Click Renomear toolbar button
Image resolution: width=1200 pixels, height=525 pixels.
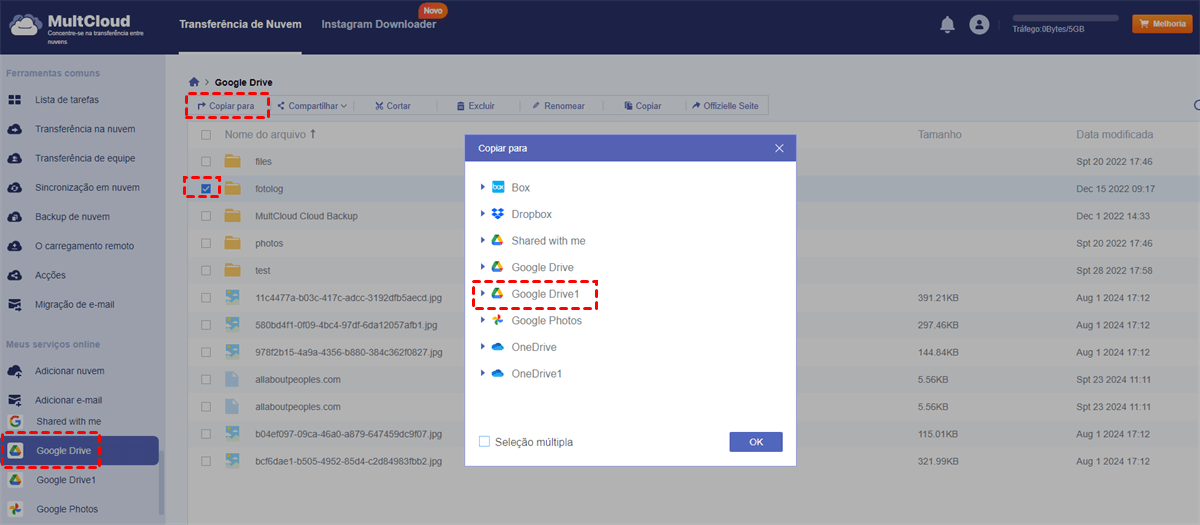coord(558,105)
